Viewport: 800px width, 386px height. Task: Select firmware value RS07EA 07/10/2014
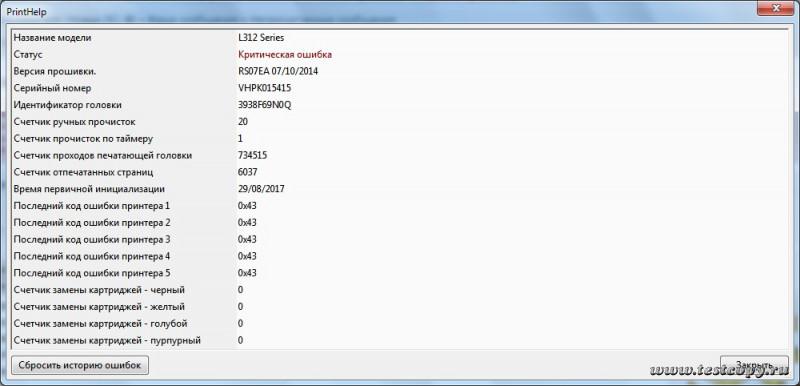click(278, 71)
